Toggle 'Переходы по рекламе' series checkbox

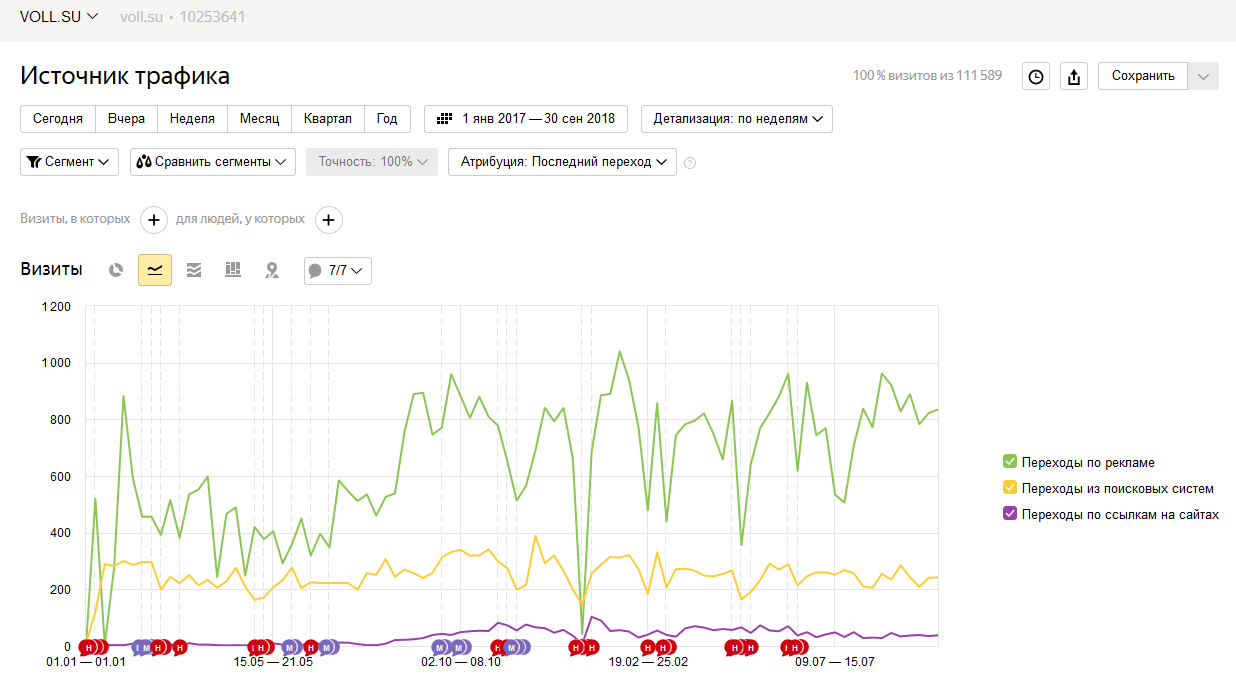(x=1010, y=462)
